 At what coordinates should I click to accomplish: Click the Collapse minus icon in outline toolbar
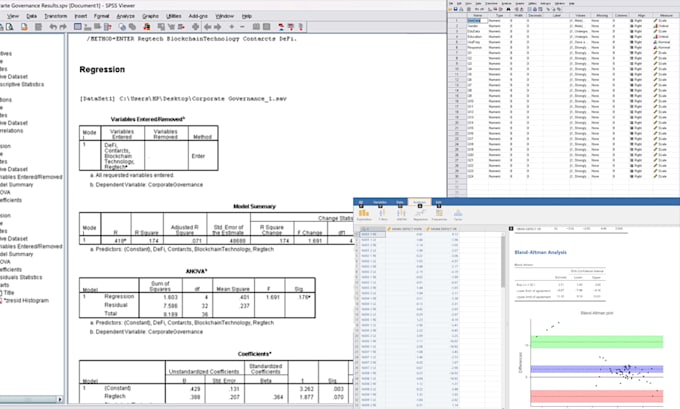(x=242, y=27)
